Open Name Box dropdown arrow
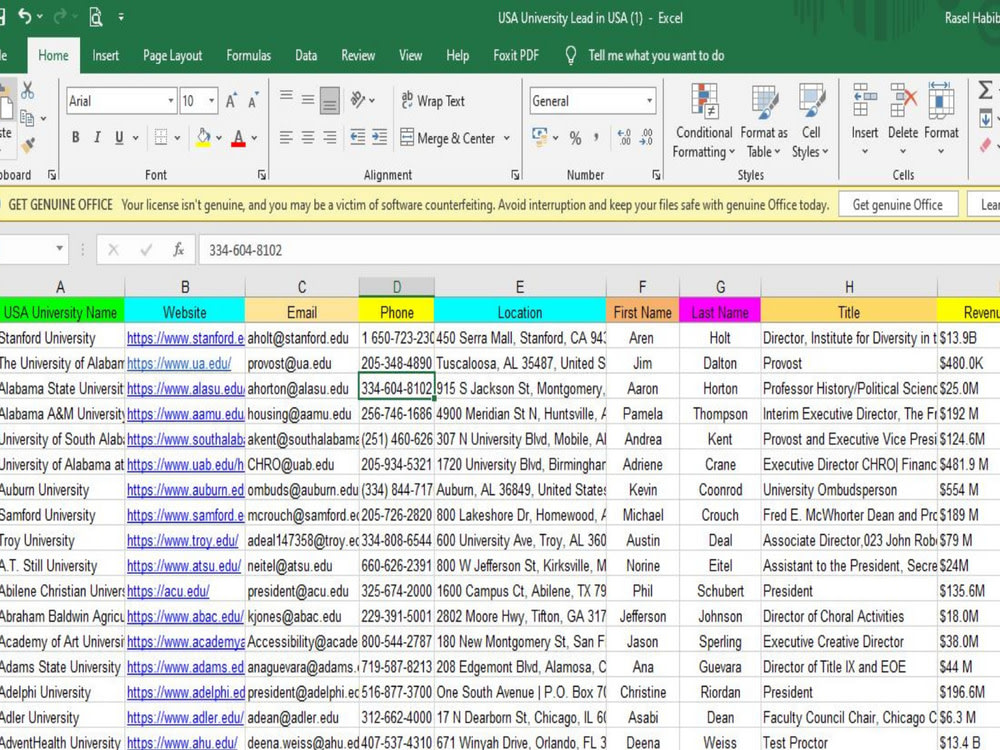The width and height of the screenshot is (1000, 750). tap(59, 249)
